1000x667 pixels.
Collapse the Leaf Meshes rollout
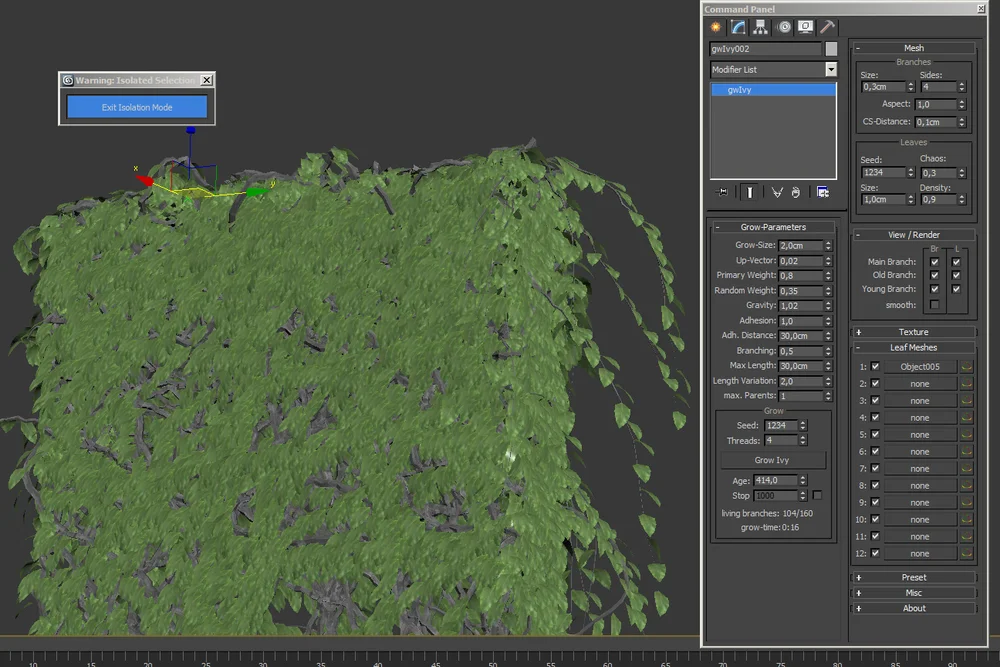pos(913,347)
